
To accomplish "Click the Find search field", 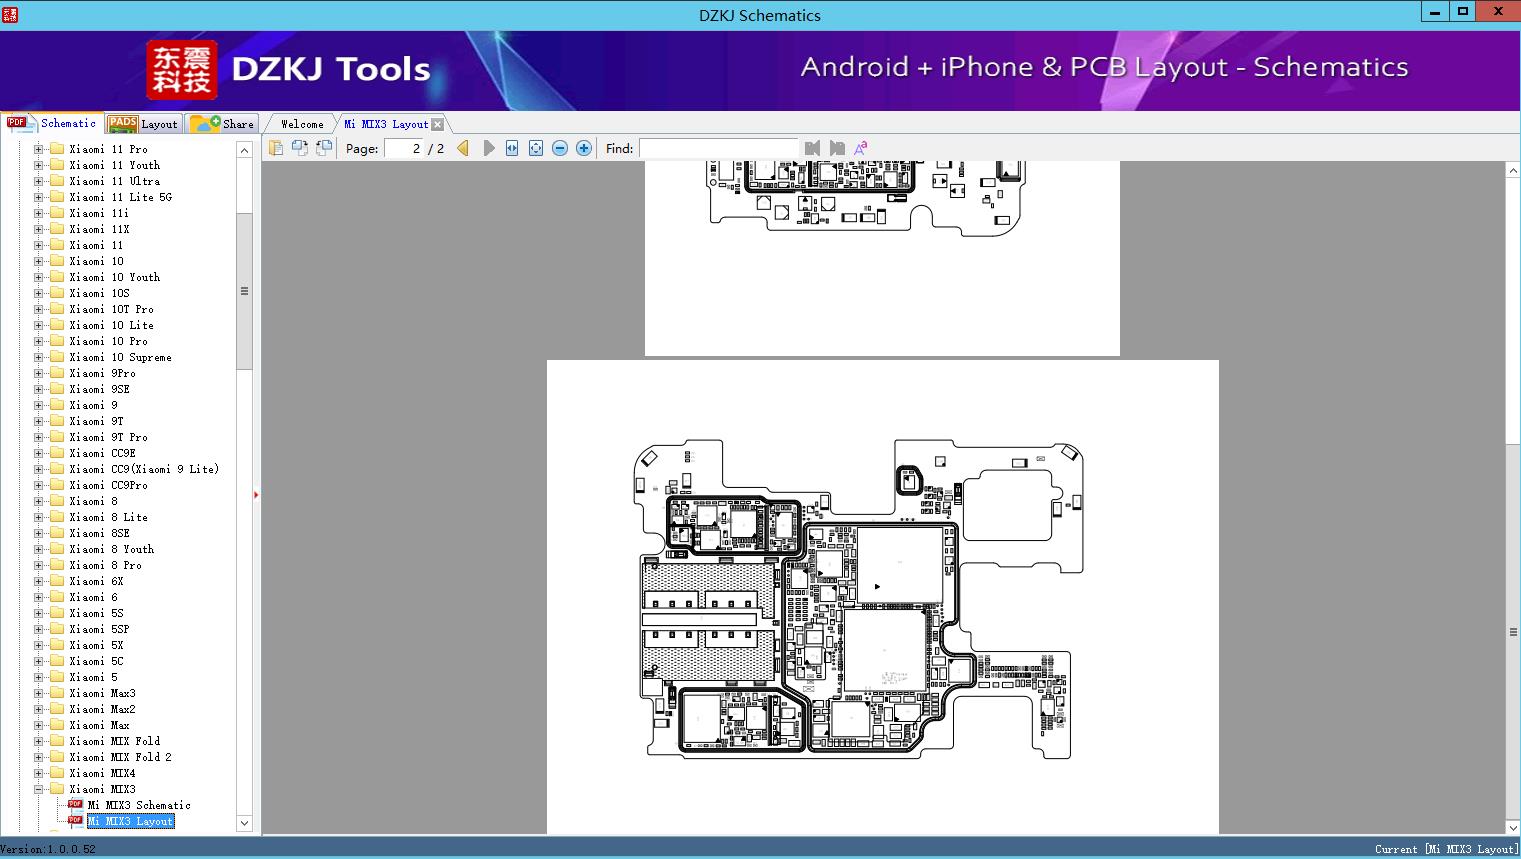I will coord(719,148).
